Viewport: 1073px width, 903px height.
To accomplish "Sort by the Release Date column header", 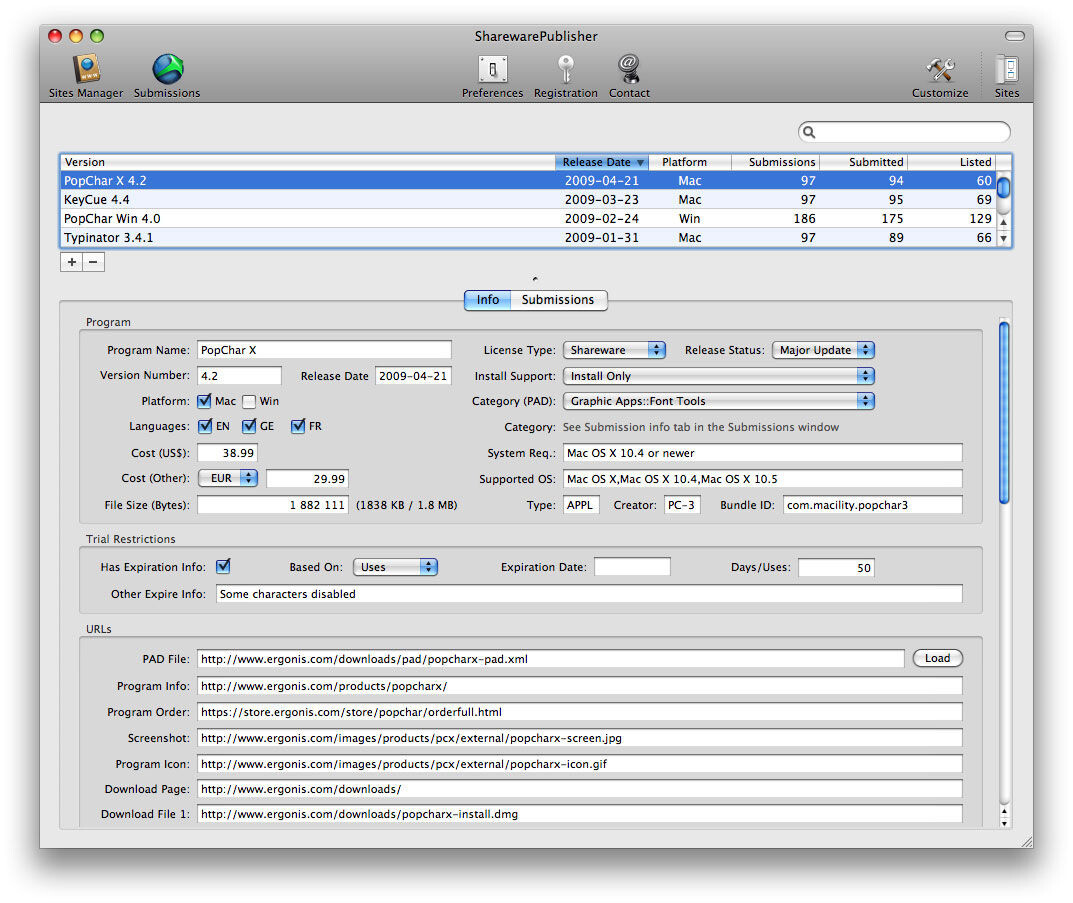I will coord(602,162).
